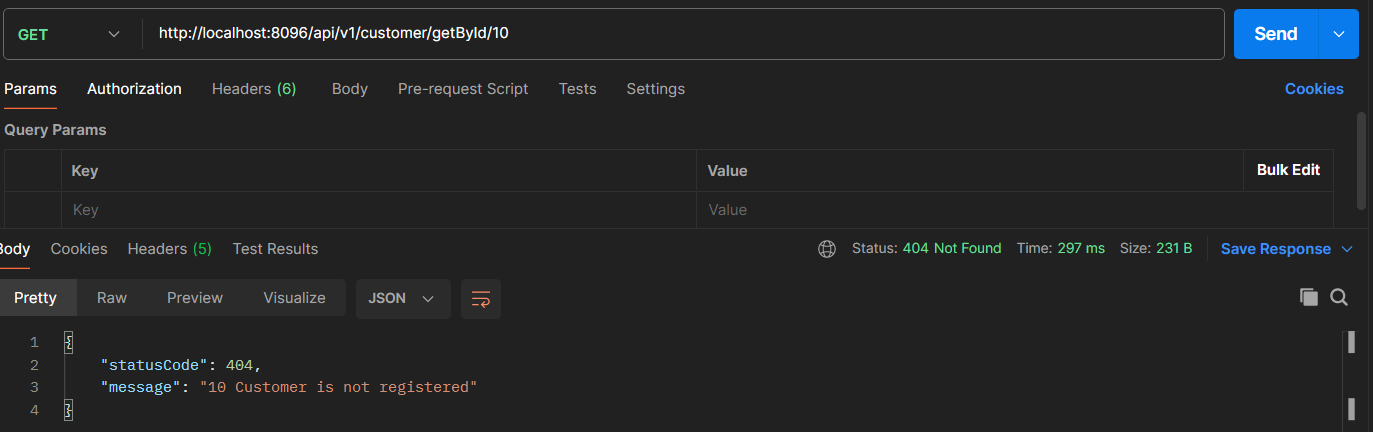Expand the Send button options arrow
1373x432 pixels.
pyautogui.click(x=1339, y=34)
